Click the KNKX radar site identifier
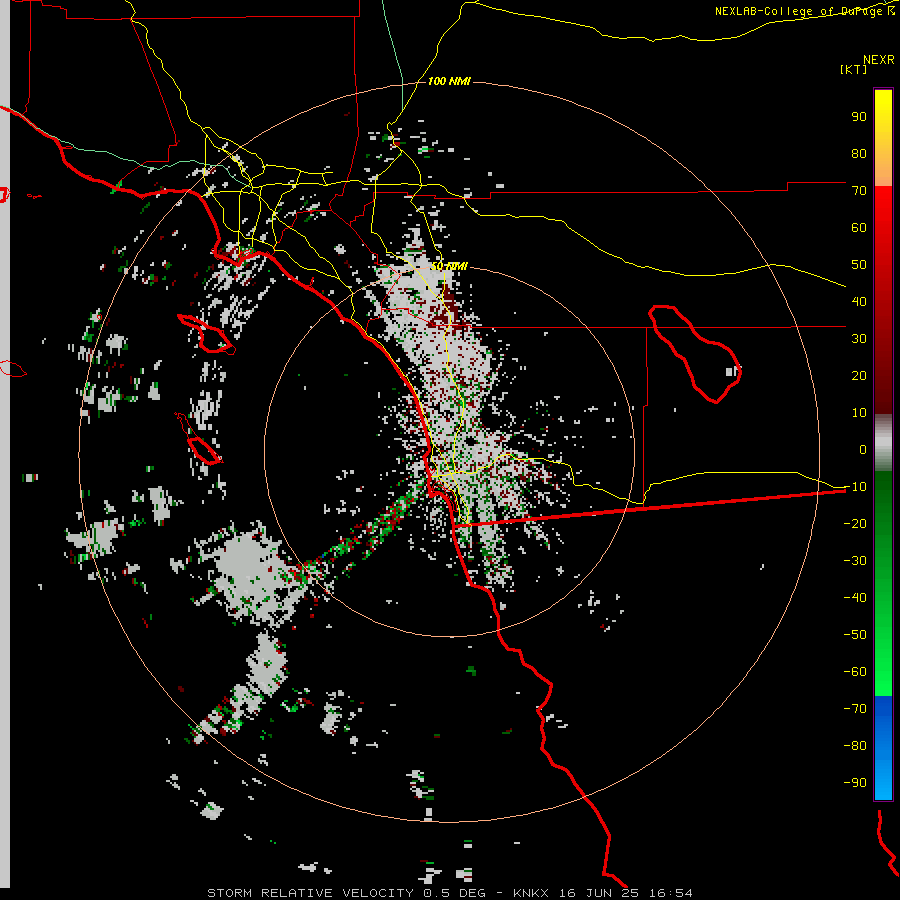900x900 pixels. pyautogui.click(x=531, y=893)
